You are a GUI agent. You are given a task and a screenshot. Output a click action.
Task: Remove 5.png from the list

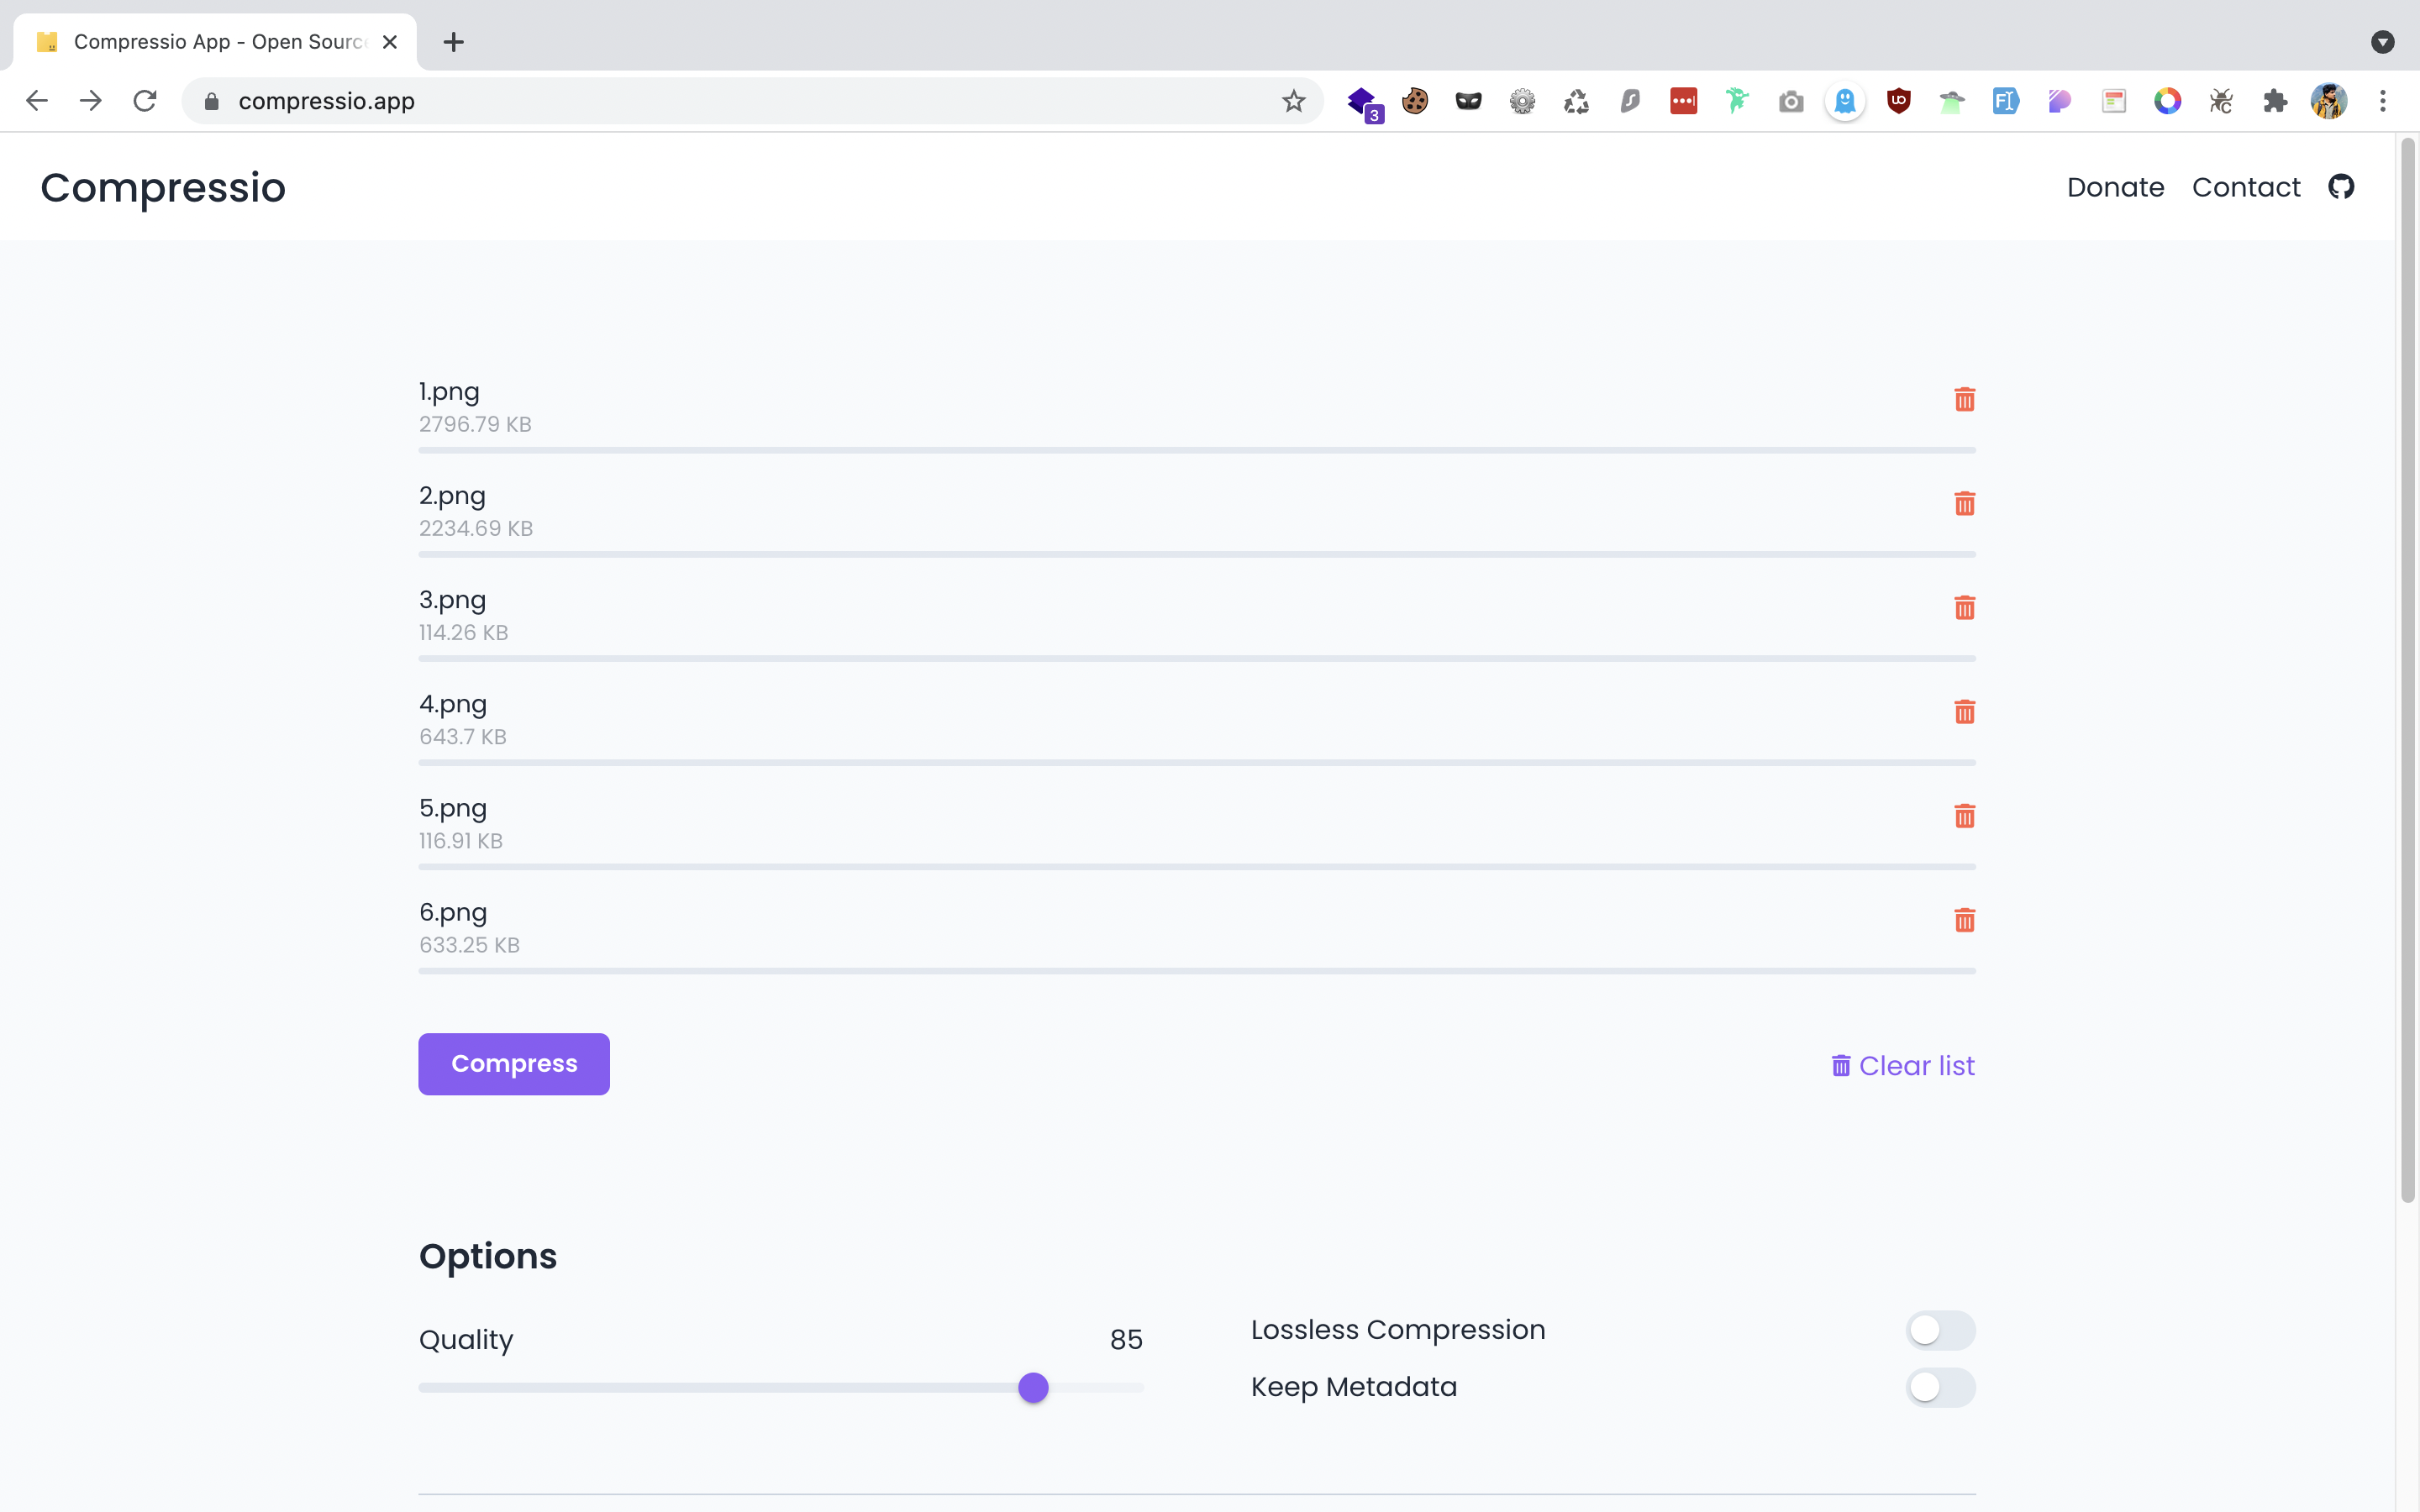(1964, 816)
